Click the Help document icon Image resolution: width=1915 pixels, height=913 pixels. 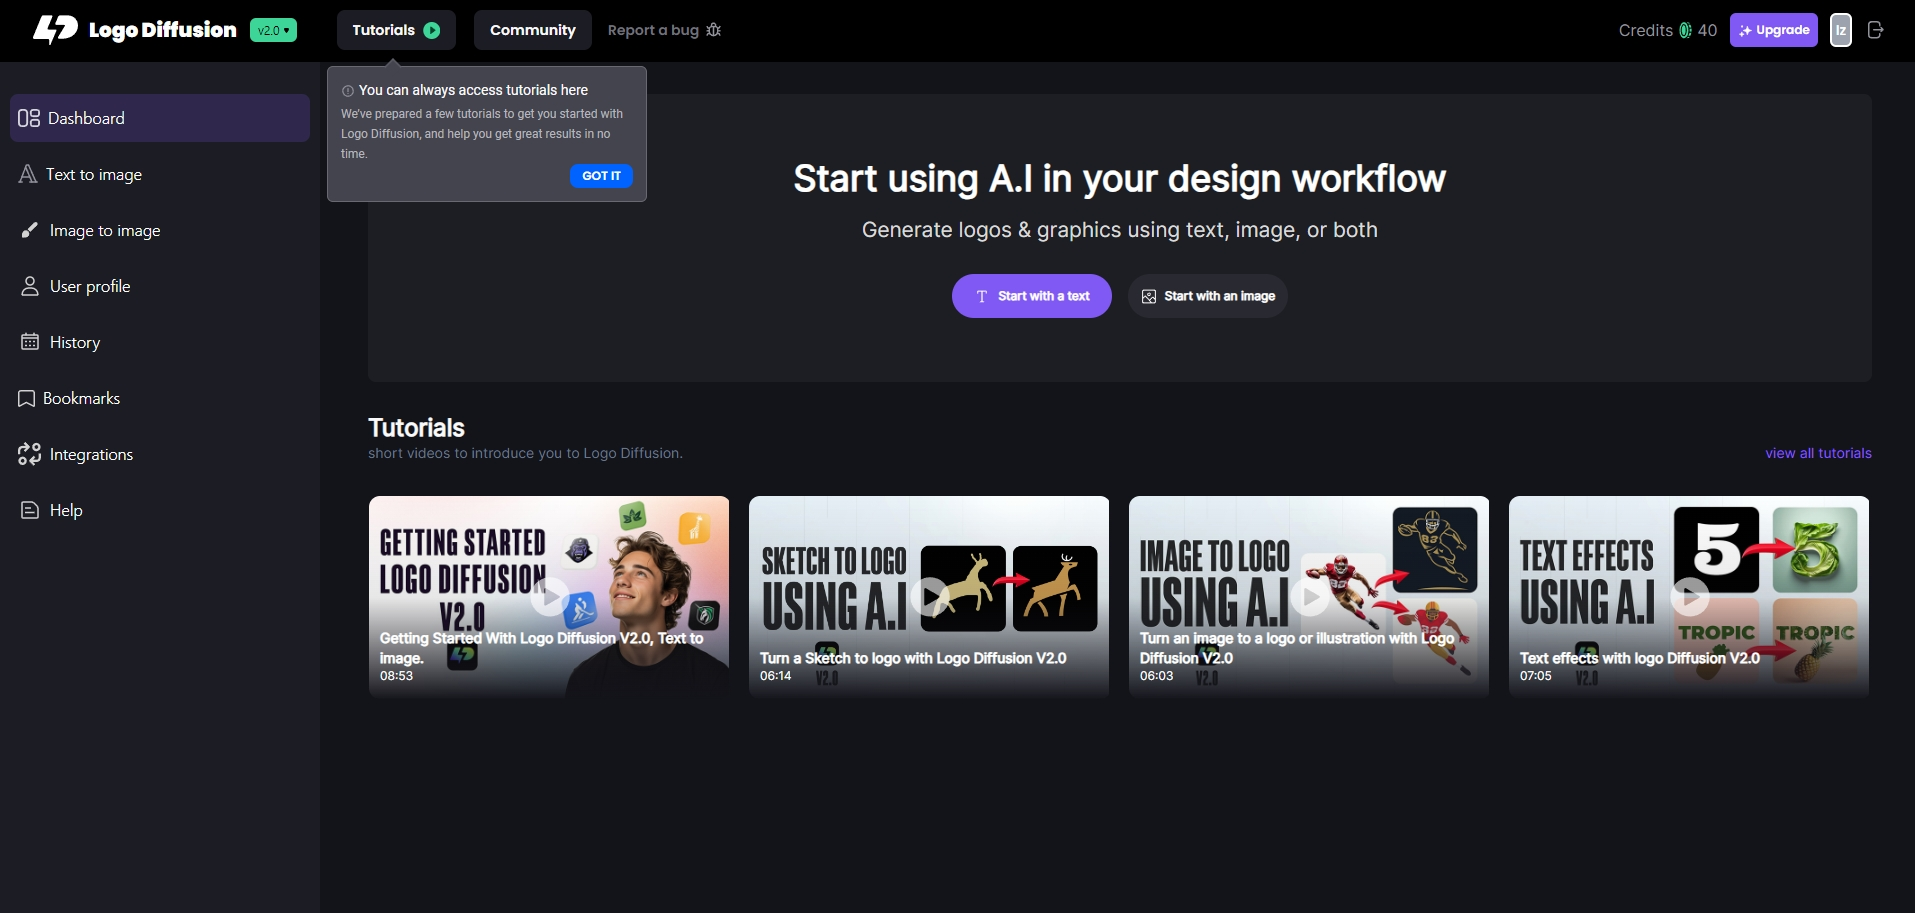[30, 510]
